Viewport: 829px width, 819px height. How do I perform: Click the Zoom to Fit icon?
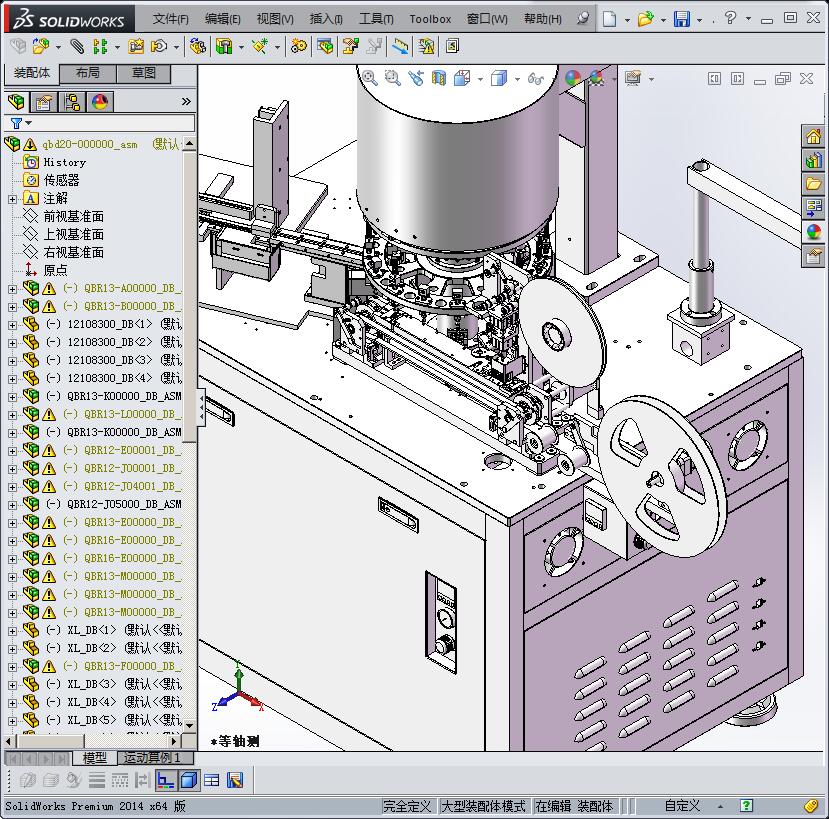(x=370, y=78)
